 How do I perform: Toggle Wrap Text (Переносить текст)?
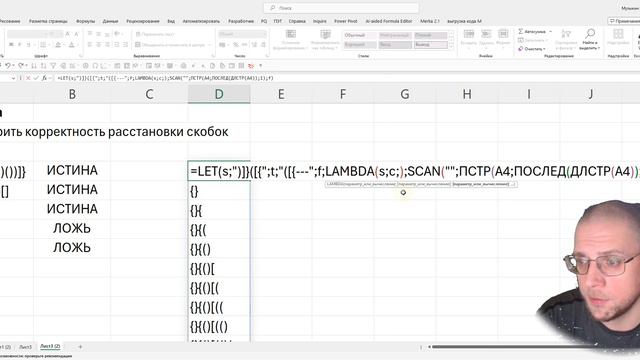click(x=155, y=34)
